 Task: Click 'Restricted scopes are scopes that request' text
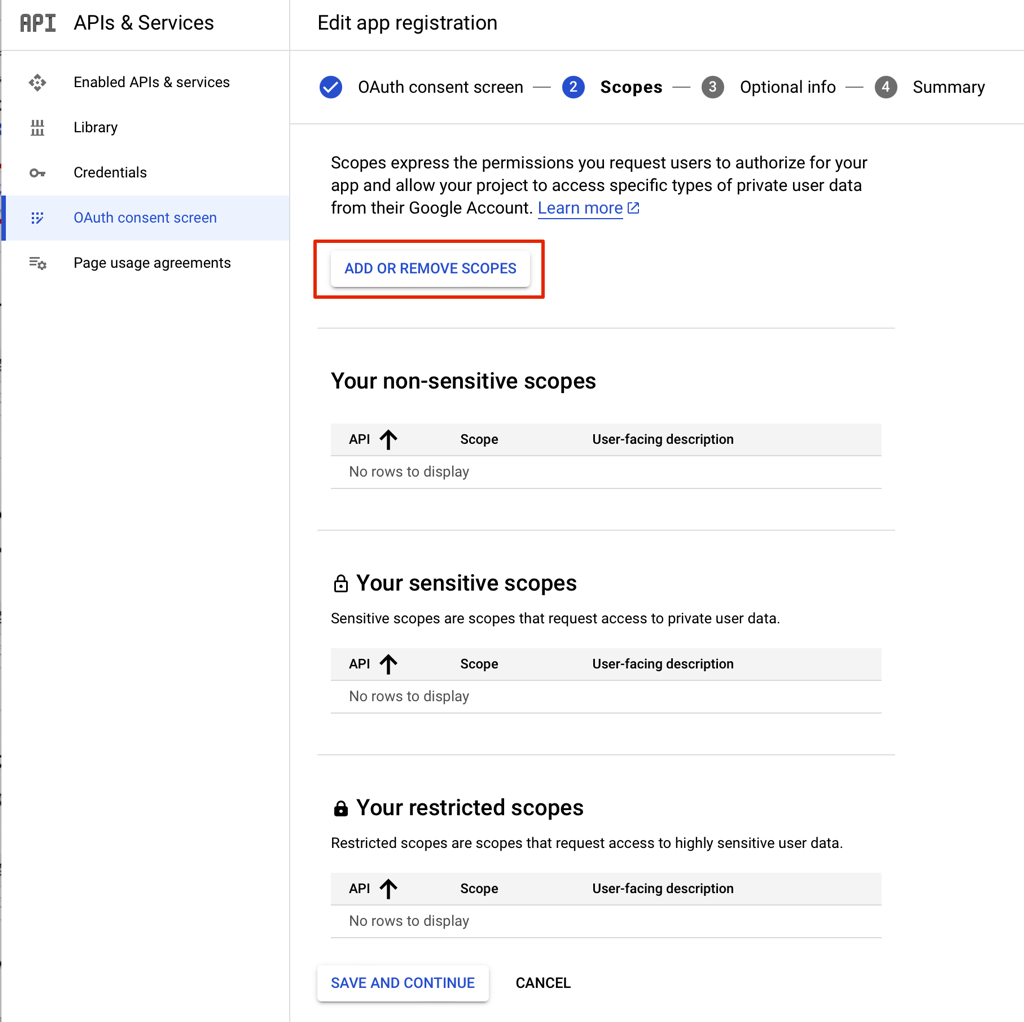[586, 843]
